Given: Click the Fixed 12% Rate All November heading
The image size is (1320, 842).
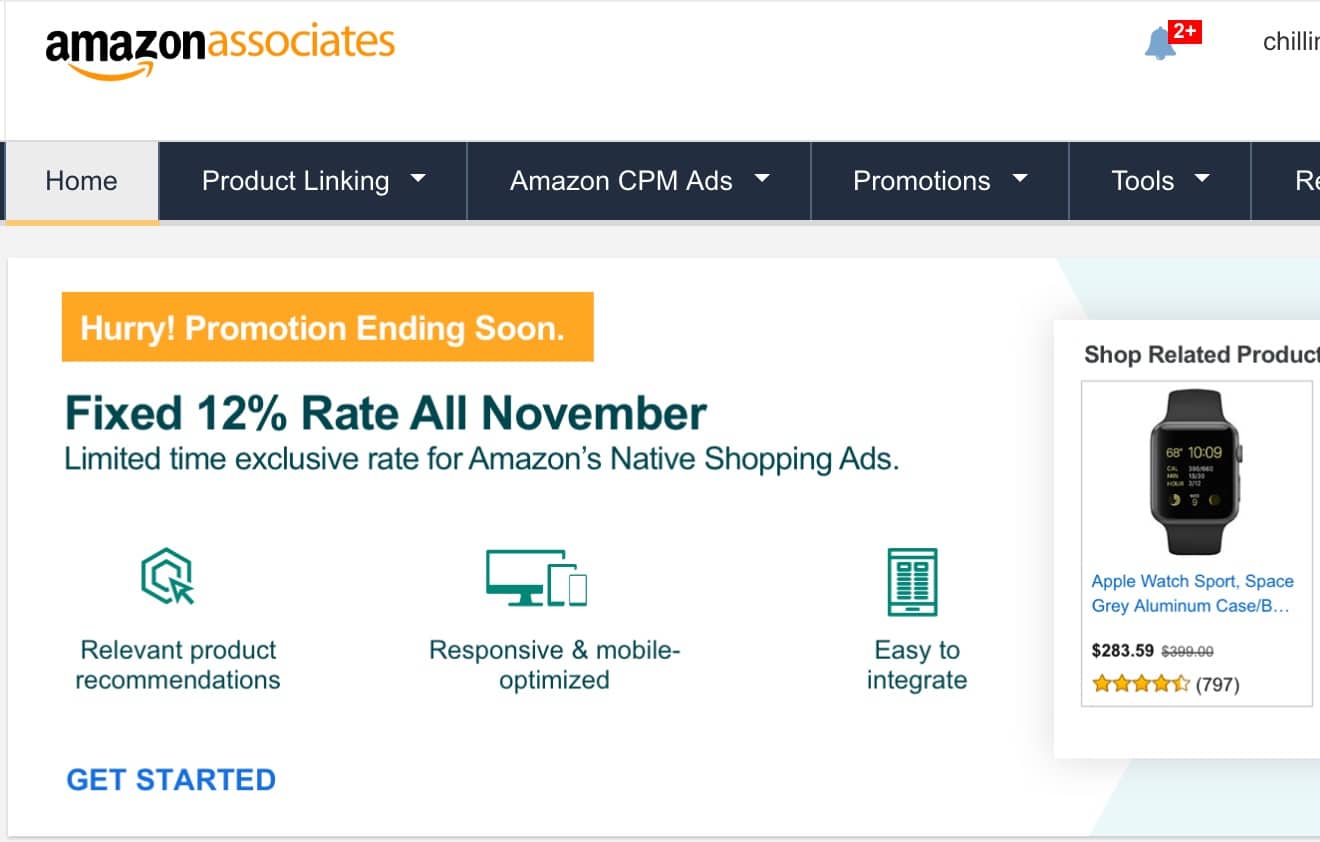Looking at the screenshot, I should (x=386, y=413).
